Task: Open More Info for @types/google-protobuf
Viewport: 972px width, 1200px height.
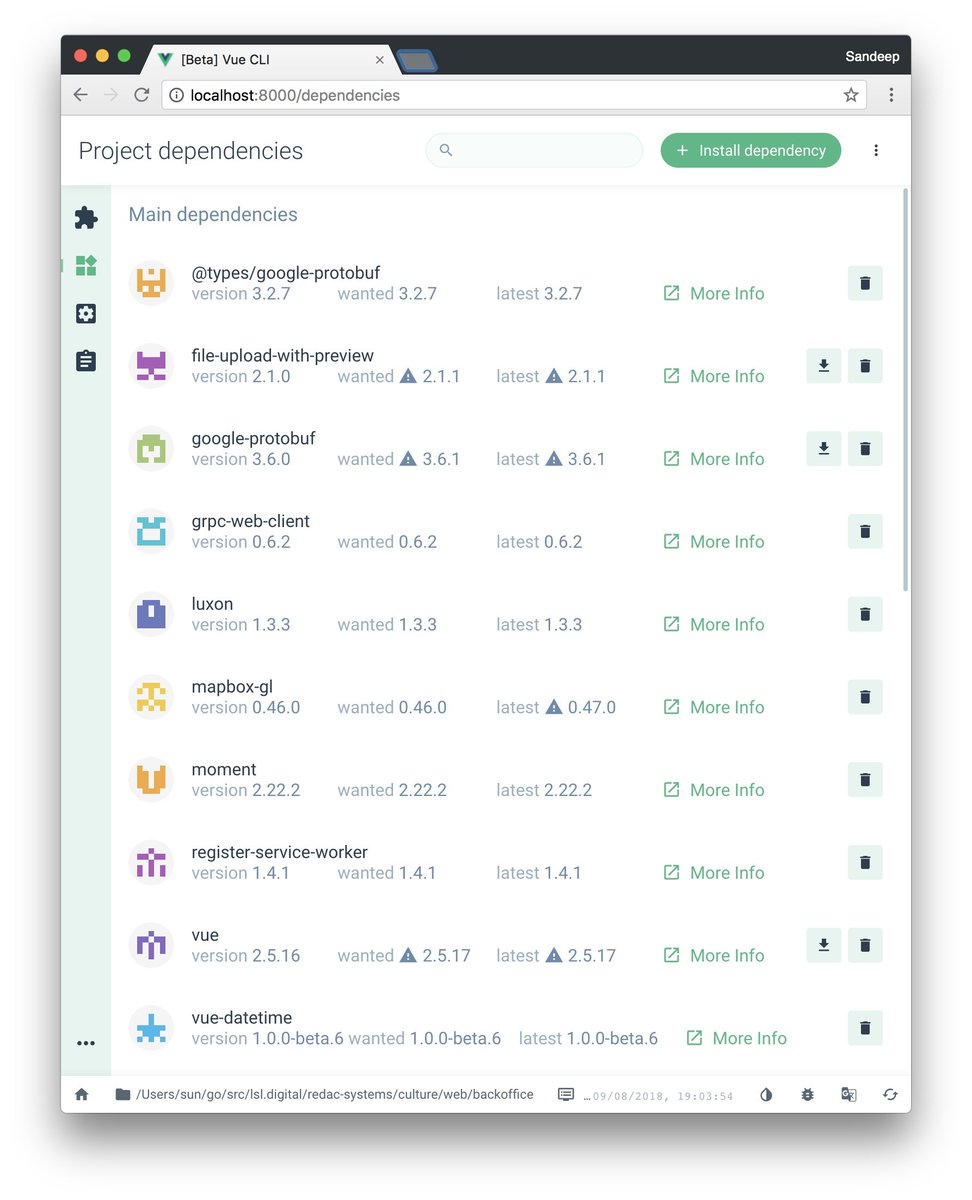Action: click(x=714, y=293)
